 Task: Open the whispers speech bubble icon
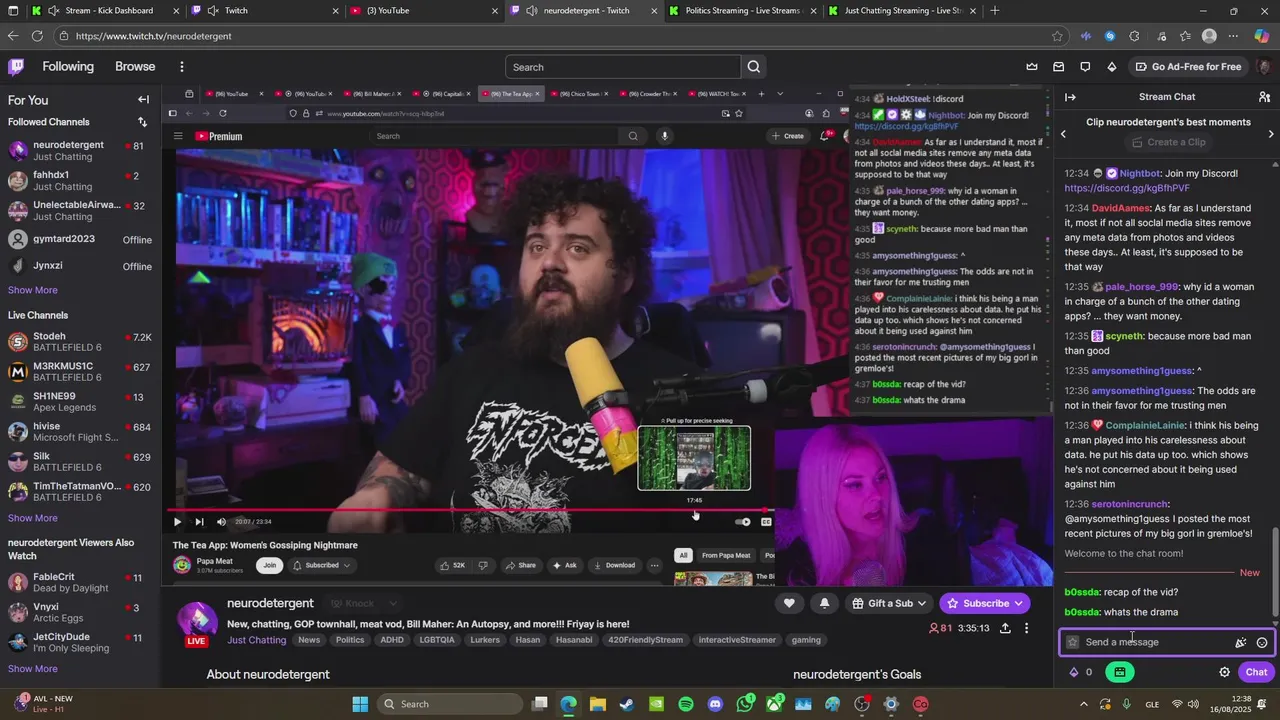point(1085,67)
